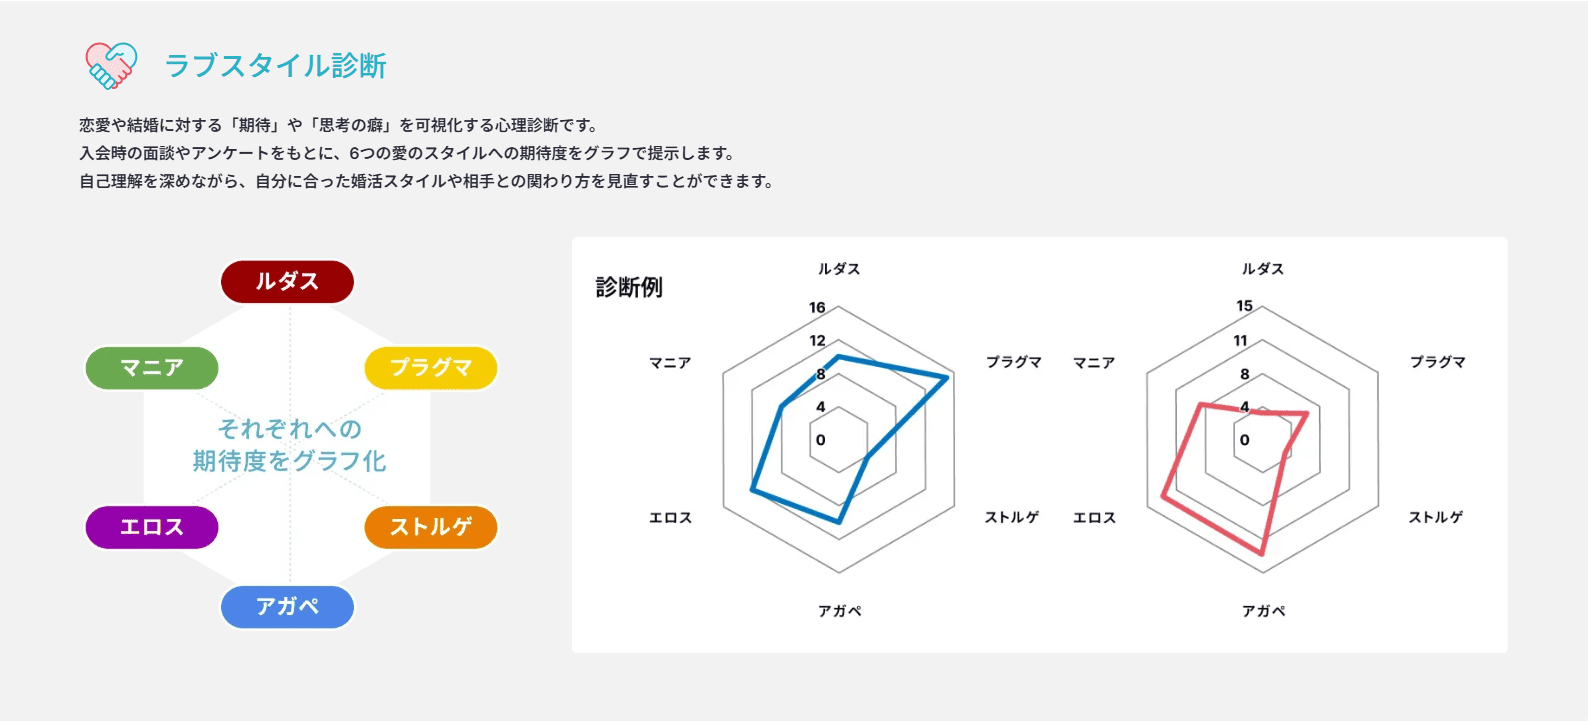Select the orange ストルゲ pill
The height and width of the screenshot is (721, 1588).
click(x=431, y=527)
